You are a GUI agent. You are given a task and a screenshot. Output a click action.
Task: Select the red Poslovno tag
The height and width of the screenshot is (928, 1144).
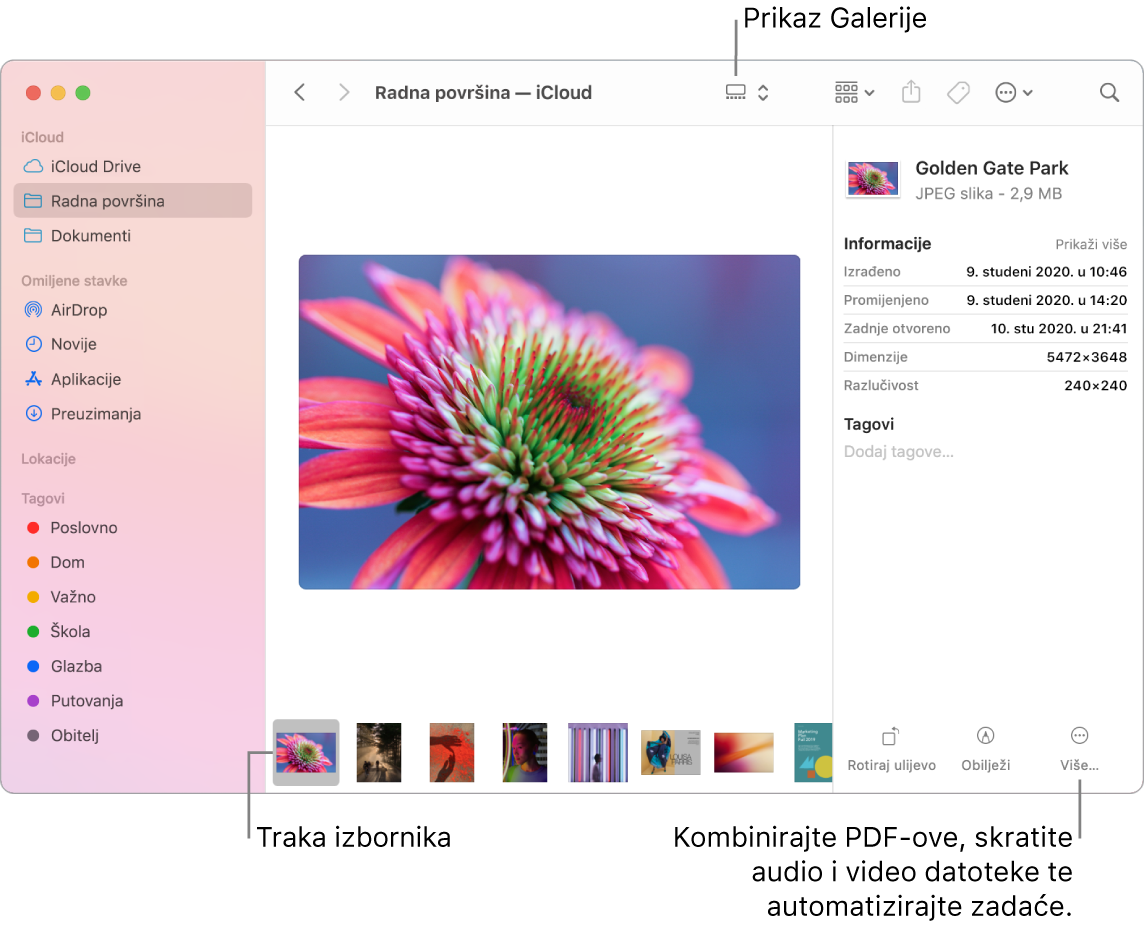coord(84,528)
